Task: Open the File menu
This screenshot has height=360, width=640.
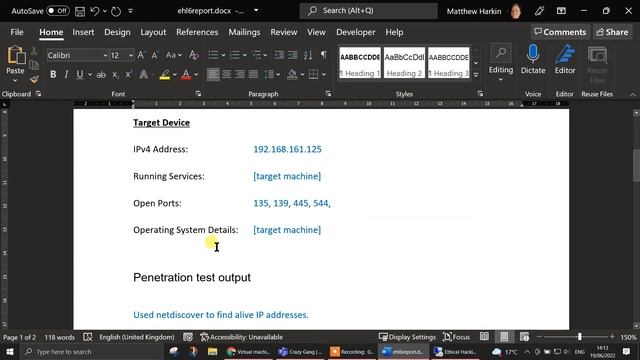Action: click(x=17, y=32)
